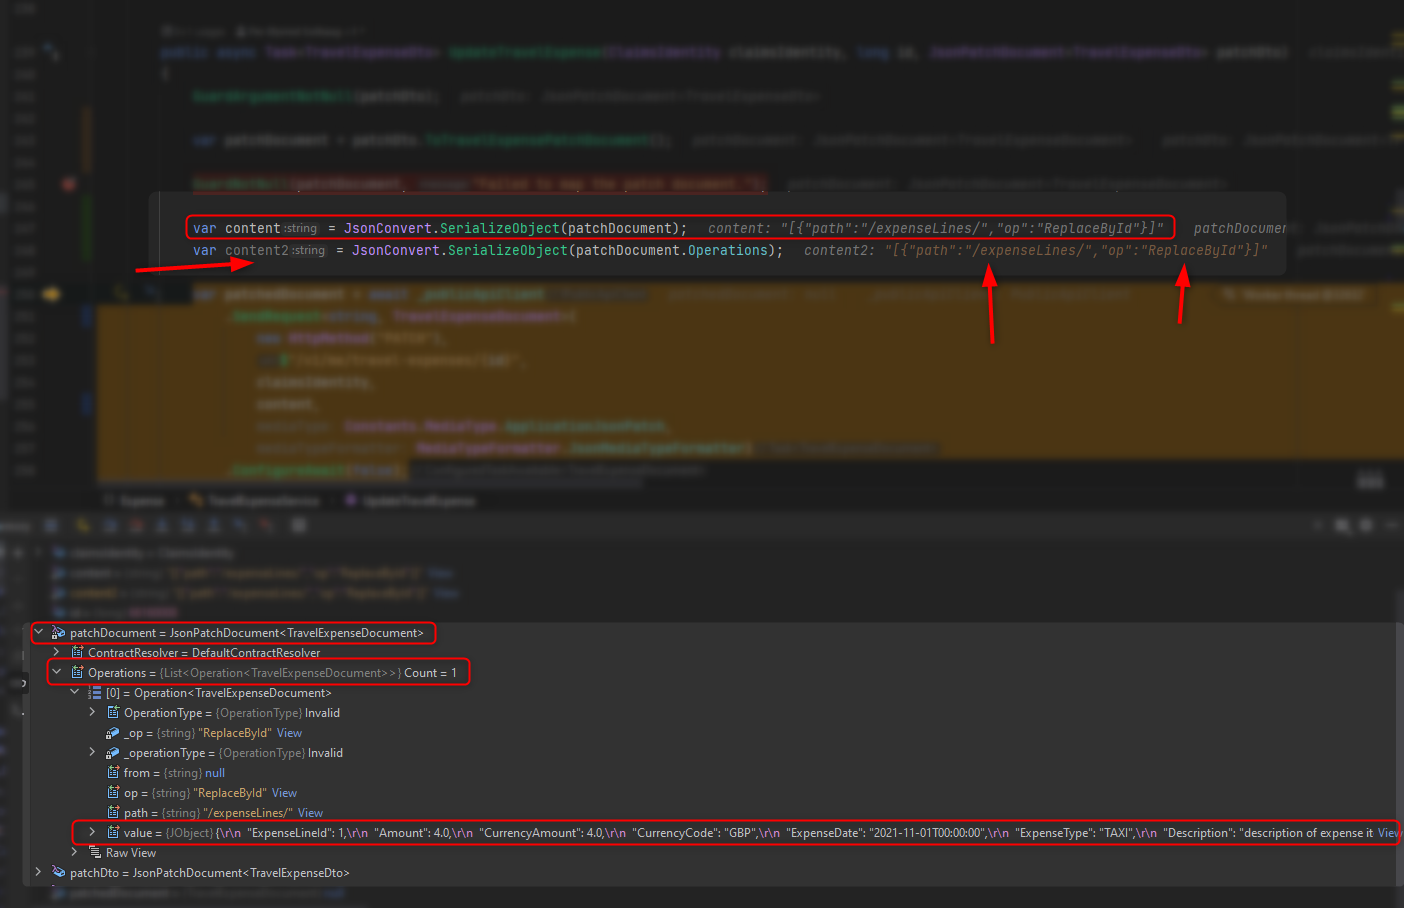Select from = {string} null row
Image resolution: width=1404 pixels, height=908 pixels.
click(x=174, y=773)
